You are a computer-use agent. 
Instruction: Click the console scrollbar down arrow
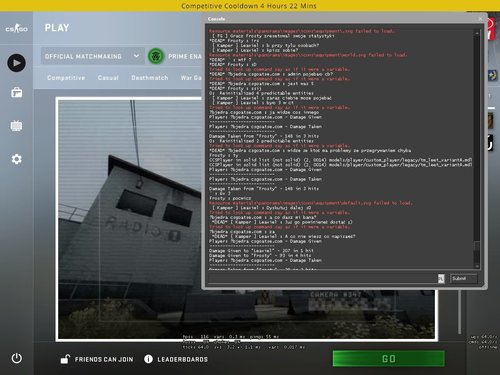[477, 266]
